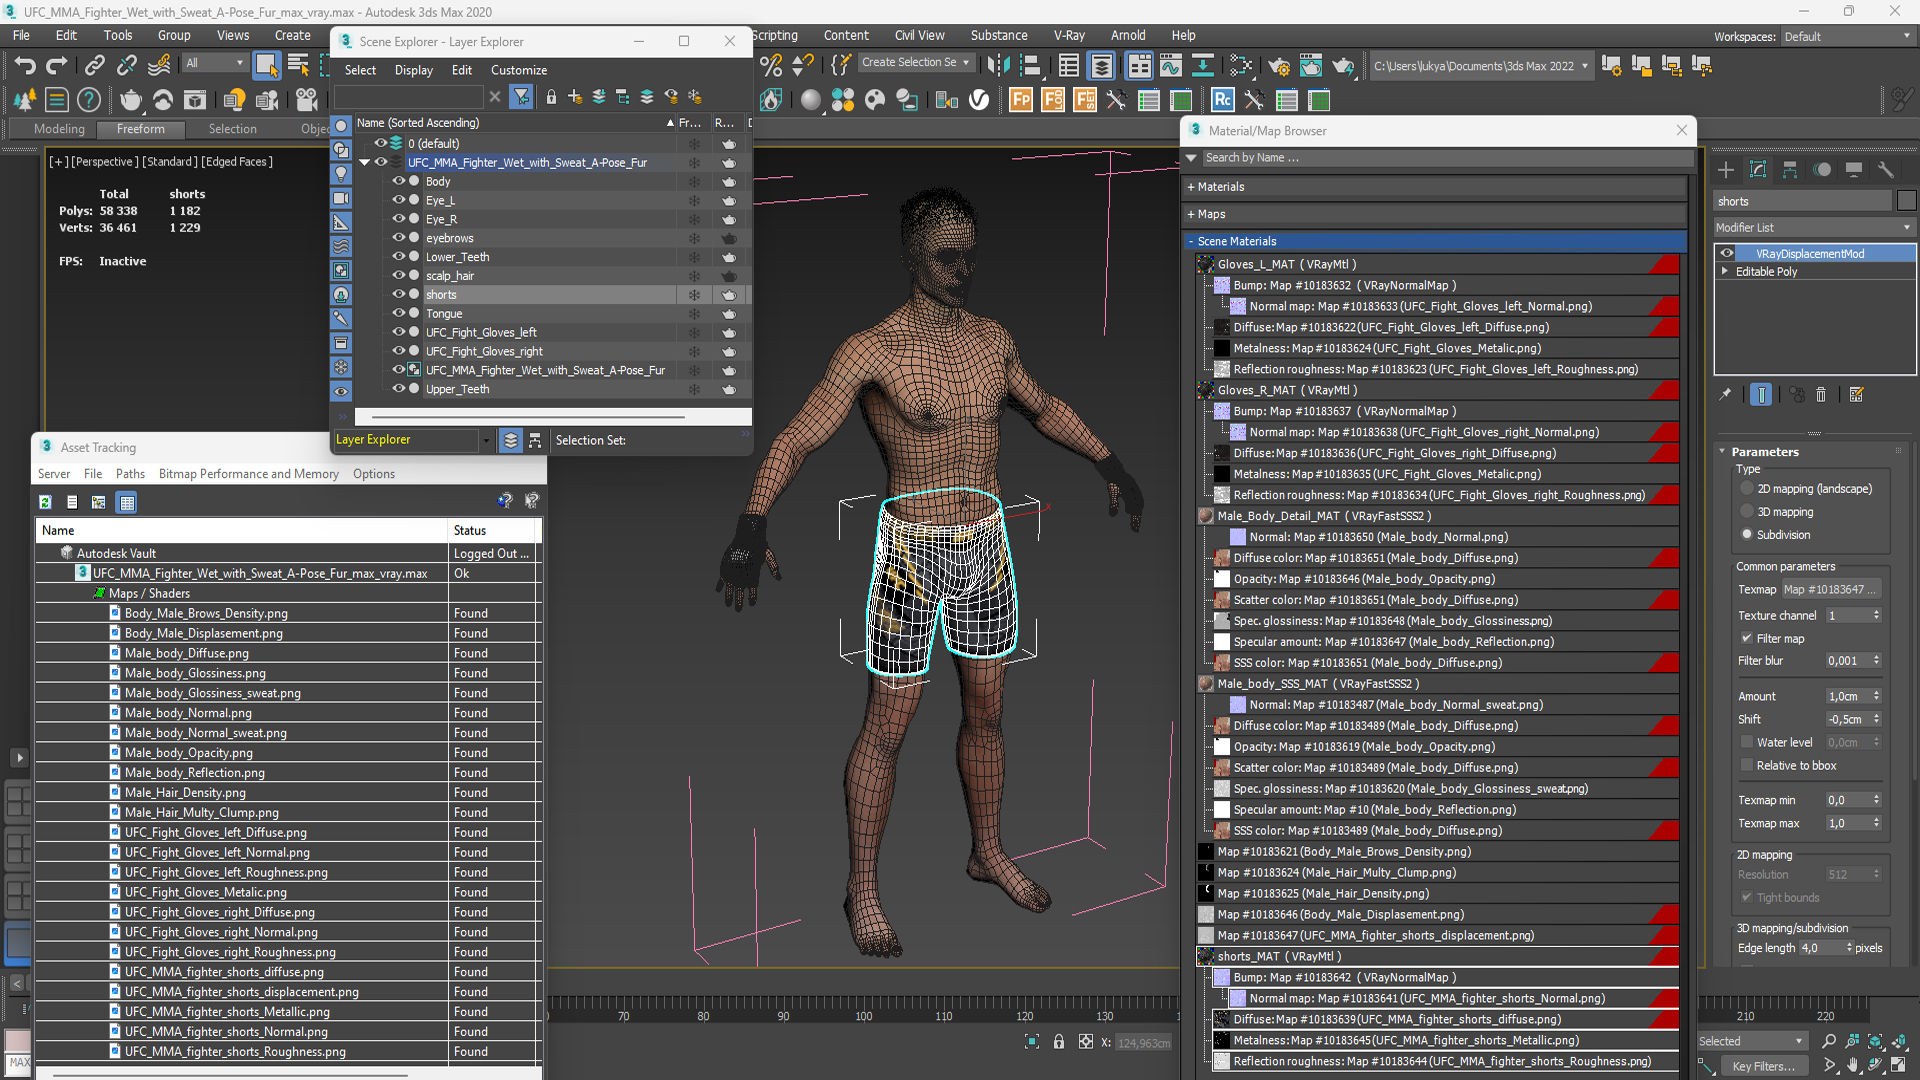Open selection filter All dropdown
This screenshot has width=1920, height=1080.
(216, 63)
